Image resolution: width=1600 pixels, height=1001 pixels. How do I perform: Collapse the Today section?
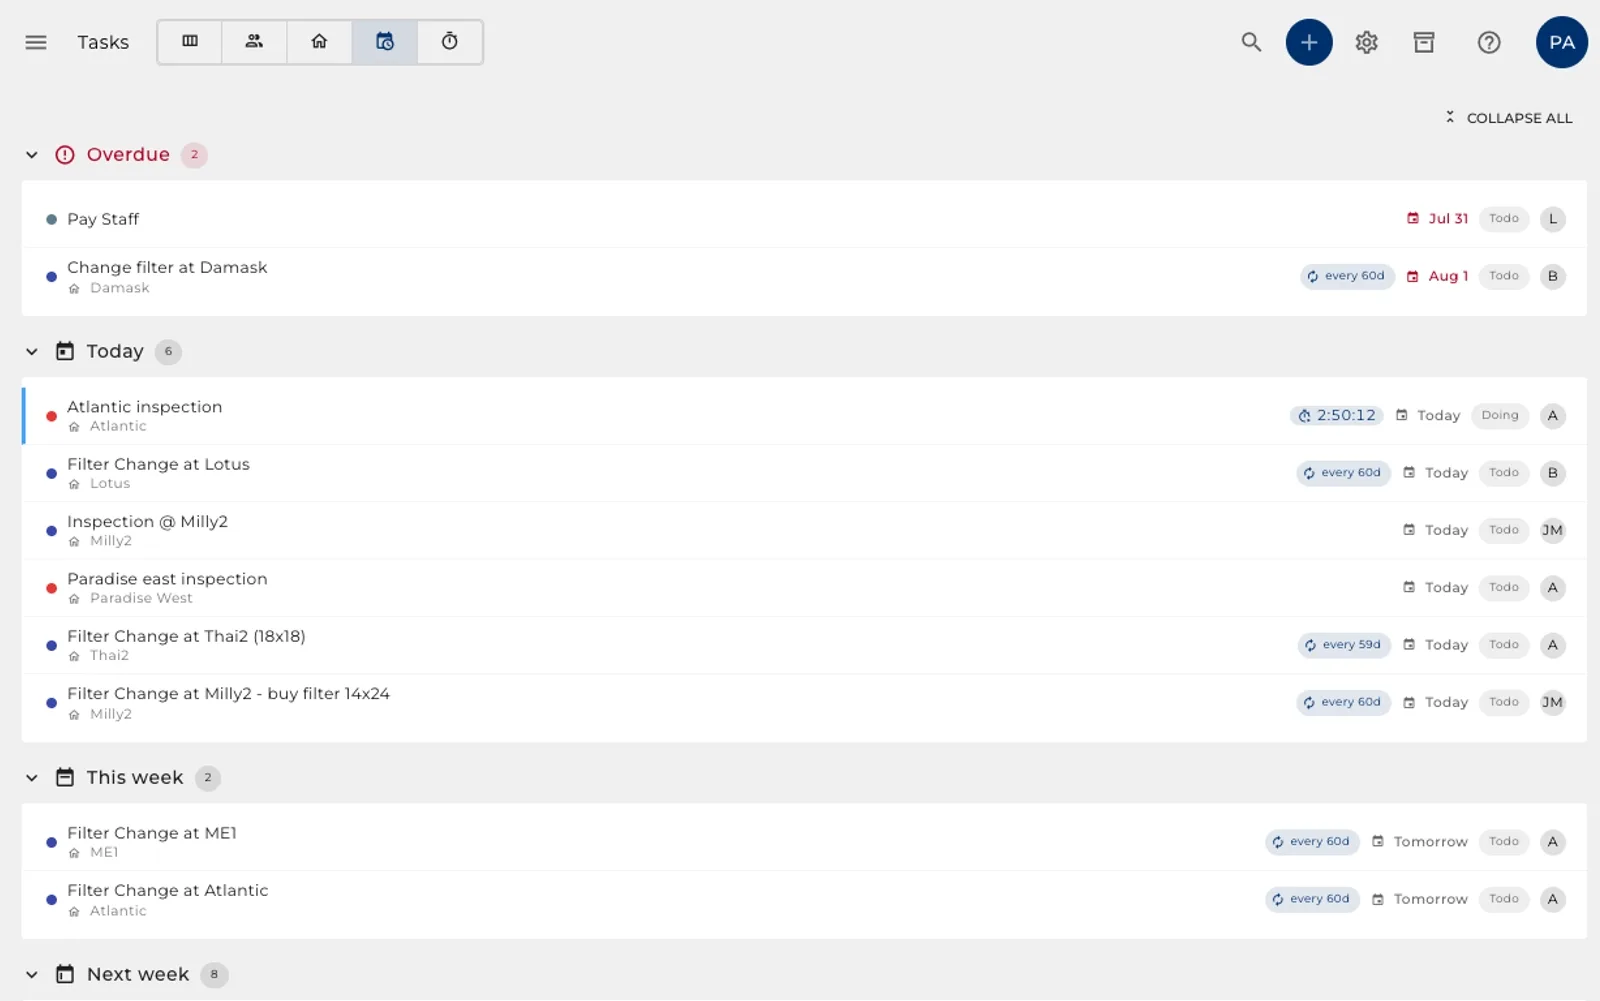pyautogui.click(x=32, y=352)
